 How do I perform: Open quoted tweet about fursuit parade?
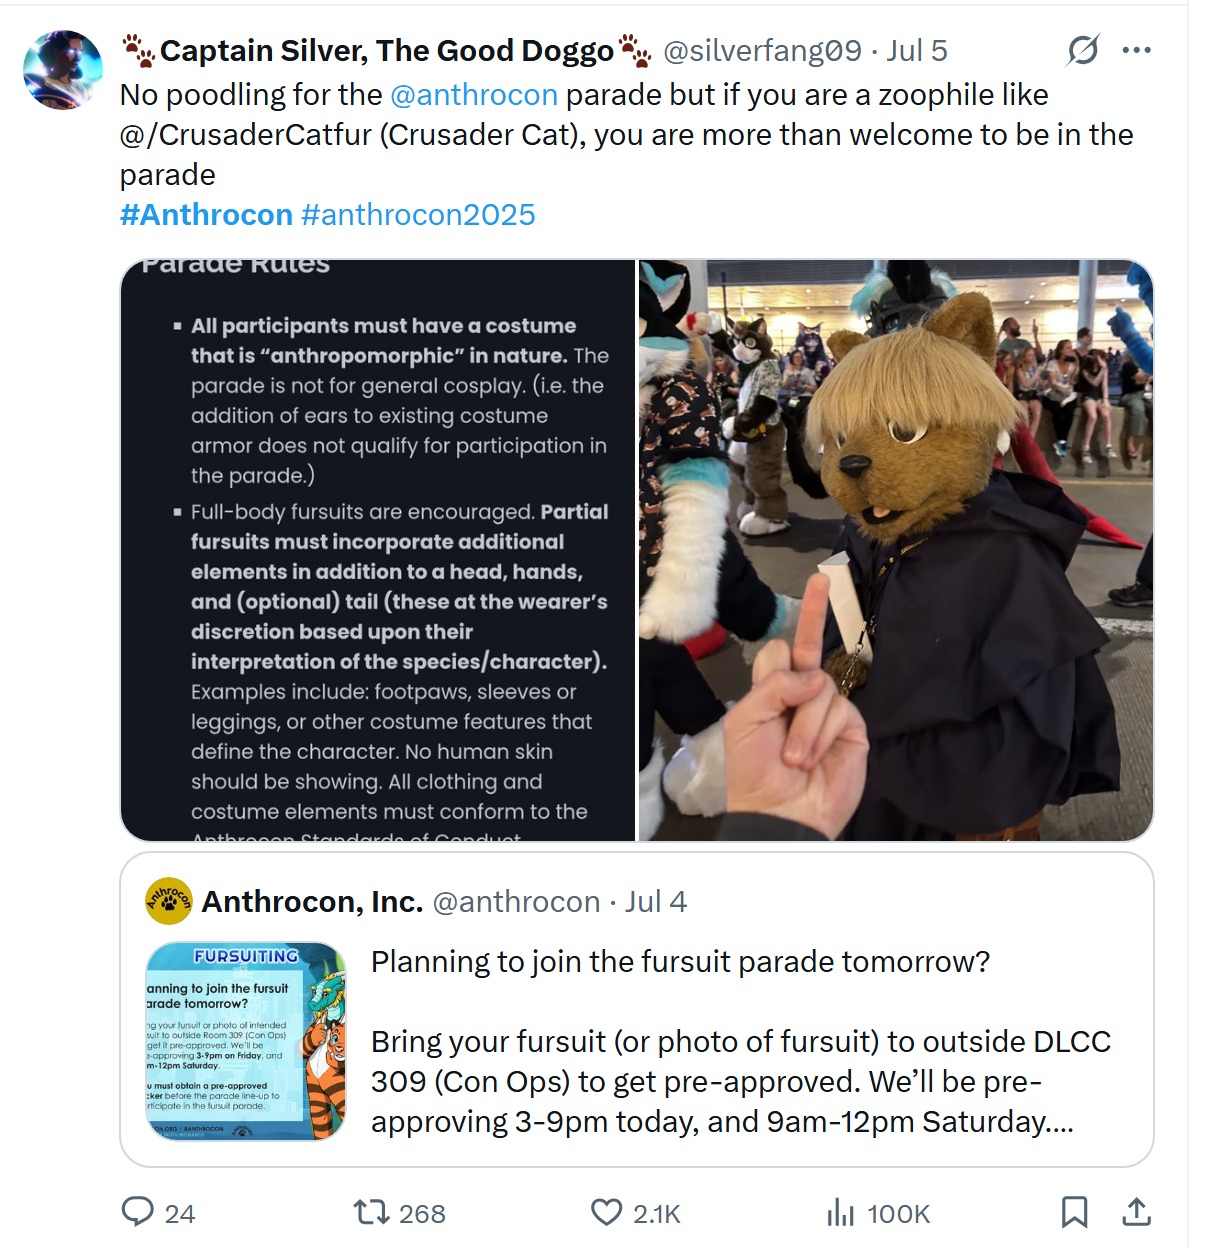tap(637, 1010)
